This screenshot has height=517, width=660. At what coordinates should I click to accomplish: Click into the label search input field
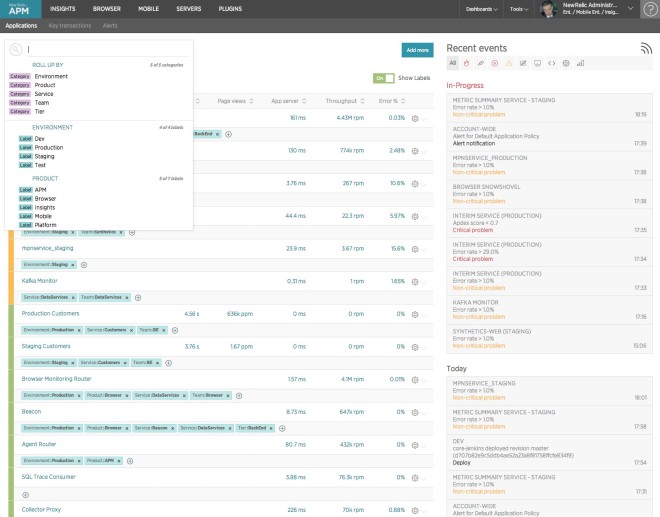click(x=107, y=50)
